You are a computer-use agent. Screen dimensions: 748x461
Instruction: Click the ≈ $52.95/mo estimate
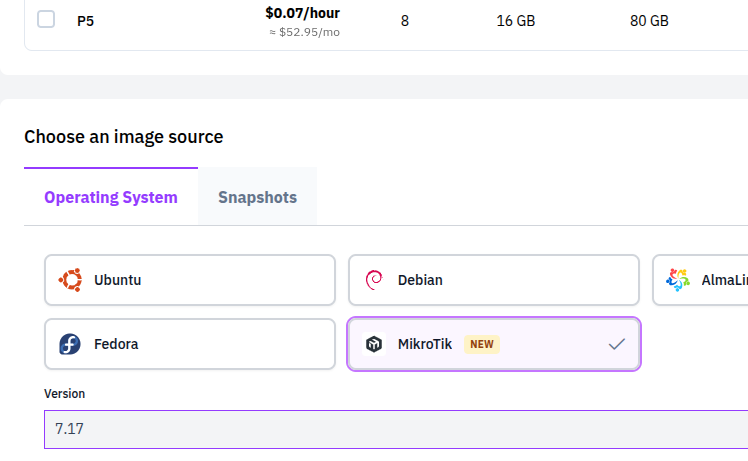click(304, 32)
